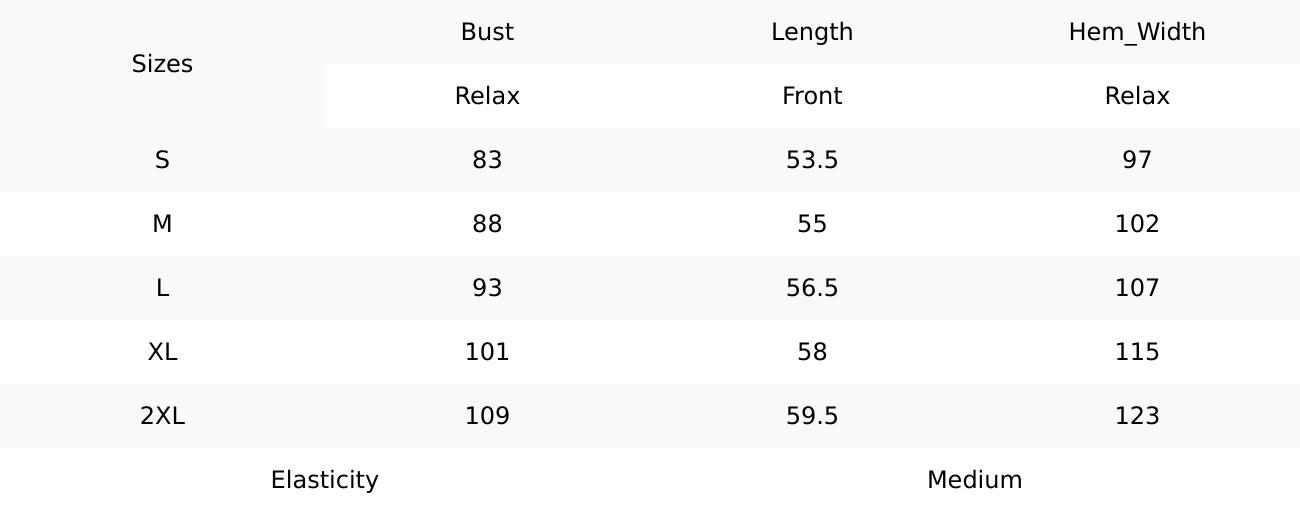Viewport: 1300px width, 512px height.
Task: Click the Front sub-header under Length
Action: [812, 96]
